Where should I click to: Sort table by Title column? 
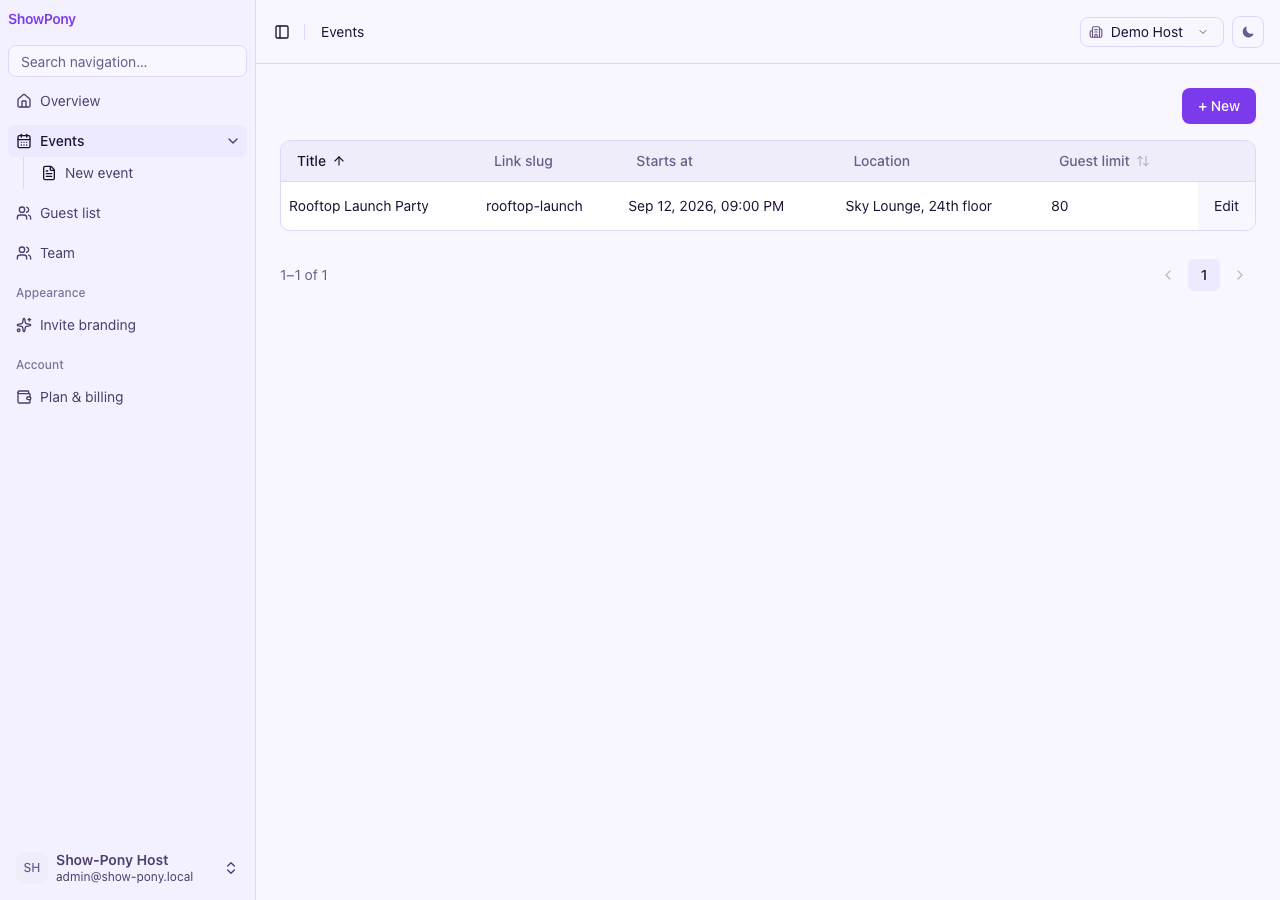tap(321, 161)
